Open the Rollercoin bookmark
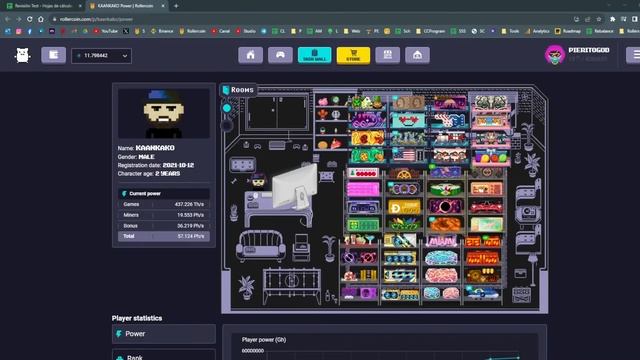The width and height of the screenshot is (640, 360). [x=192, y=31]
